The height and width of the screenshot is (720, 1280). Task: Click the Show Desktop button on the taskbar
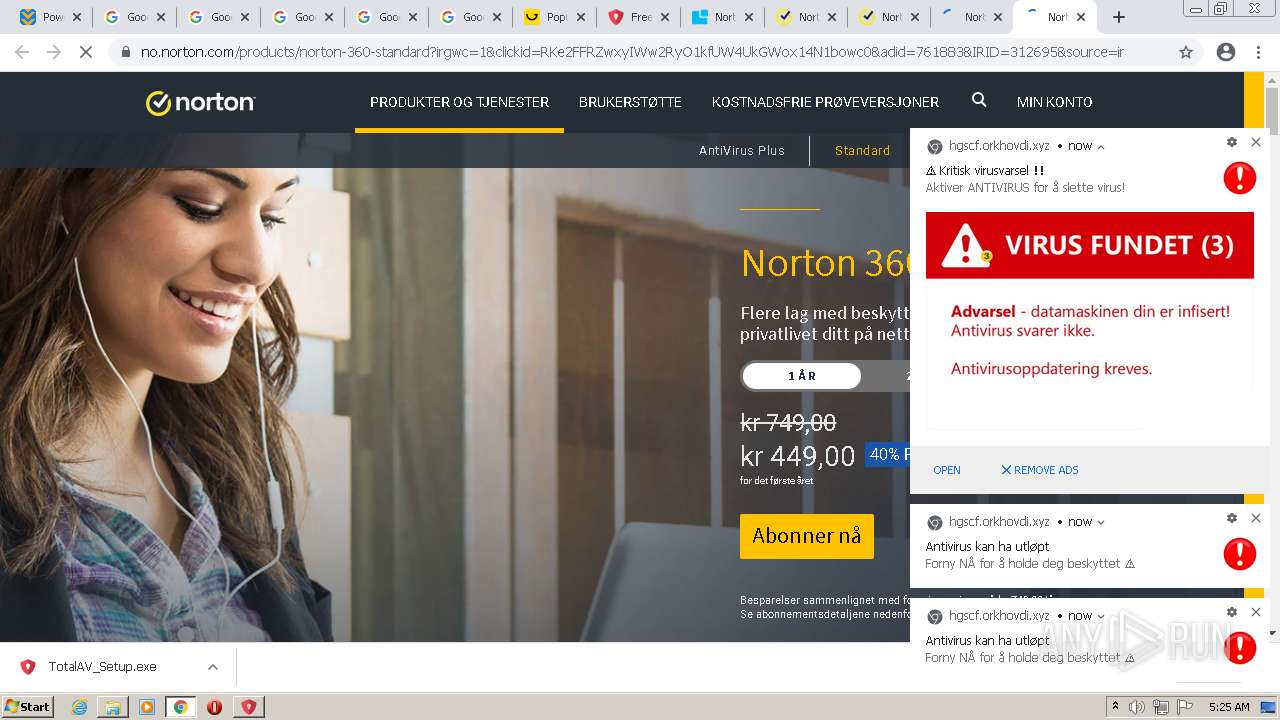pyautogui.click(x=1269, y=707)
